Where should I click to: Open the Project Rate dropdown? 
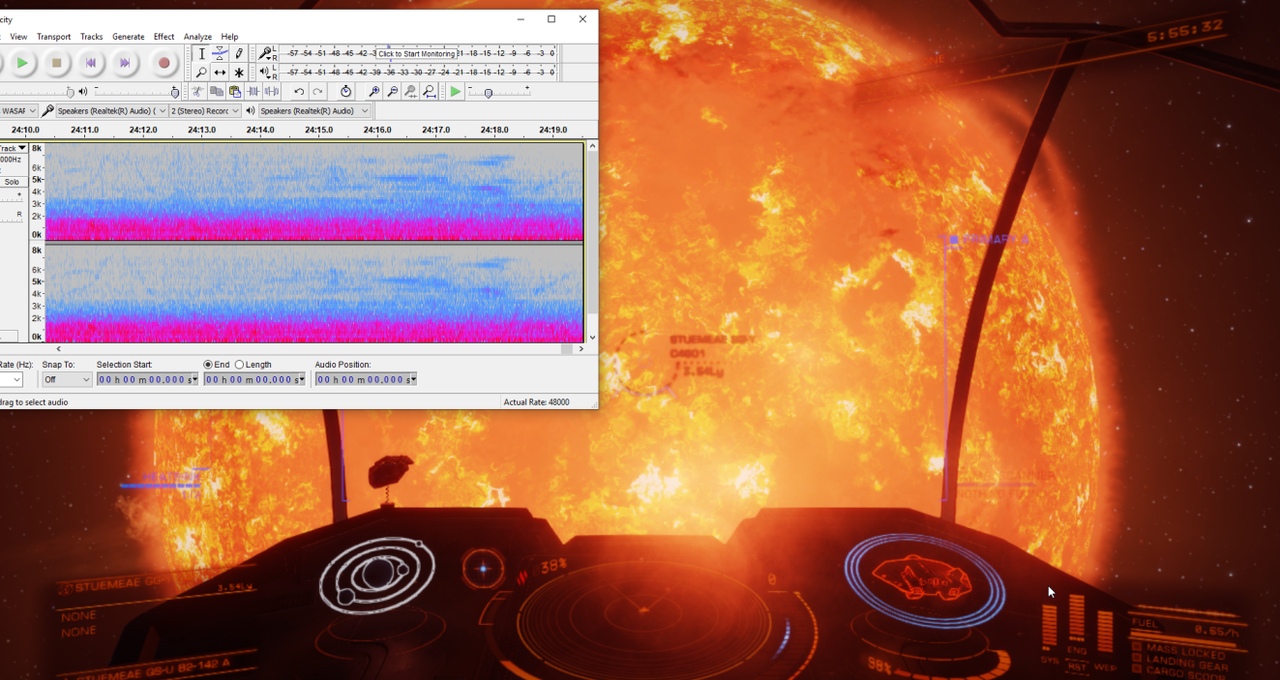point(11,380)
